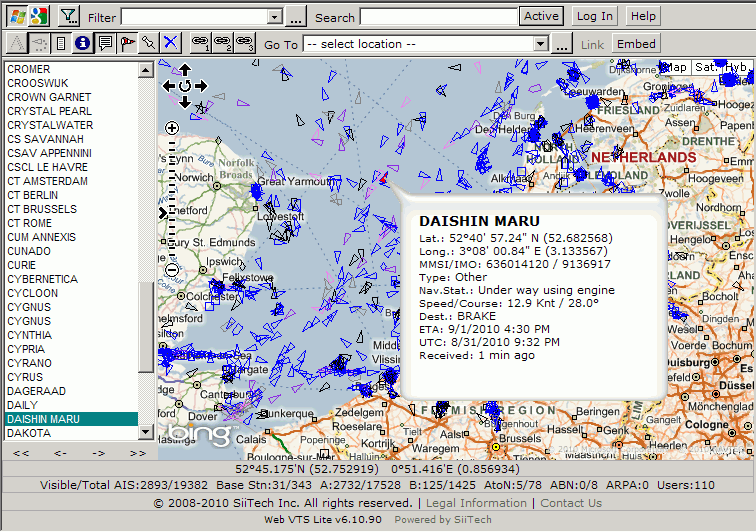Open saved link slot 1 icon
This screenshot has height=532, width=756.
(x=200, y=43)
